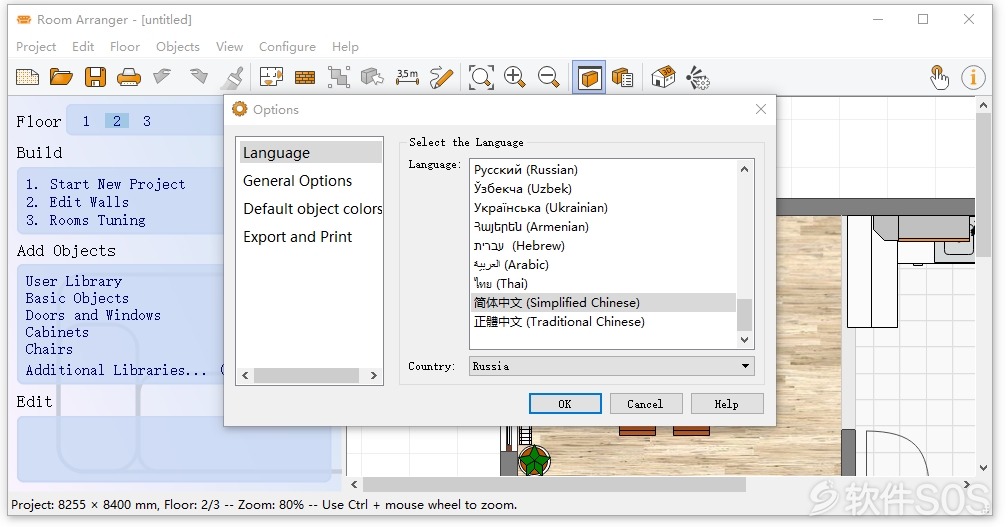Select the brick wall tool icon
The height and width of the screenshot is (527, 1006).
(x=305, y=78)
